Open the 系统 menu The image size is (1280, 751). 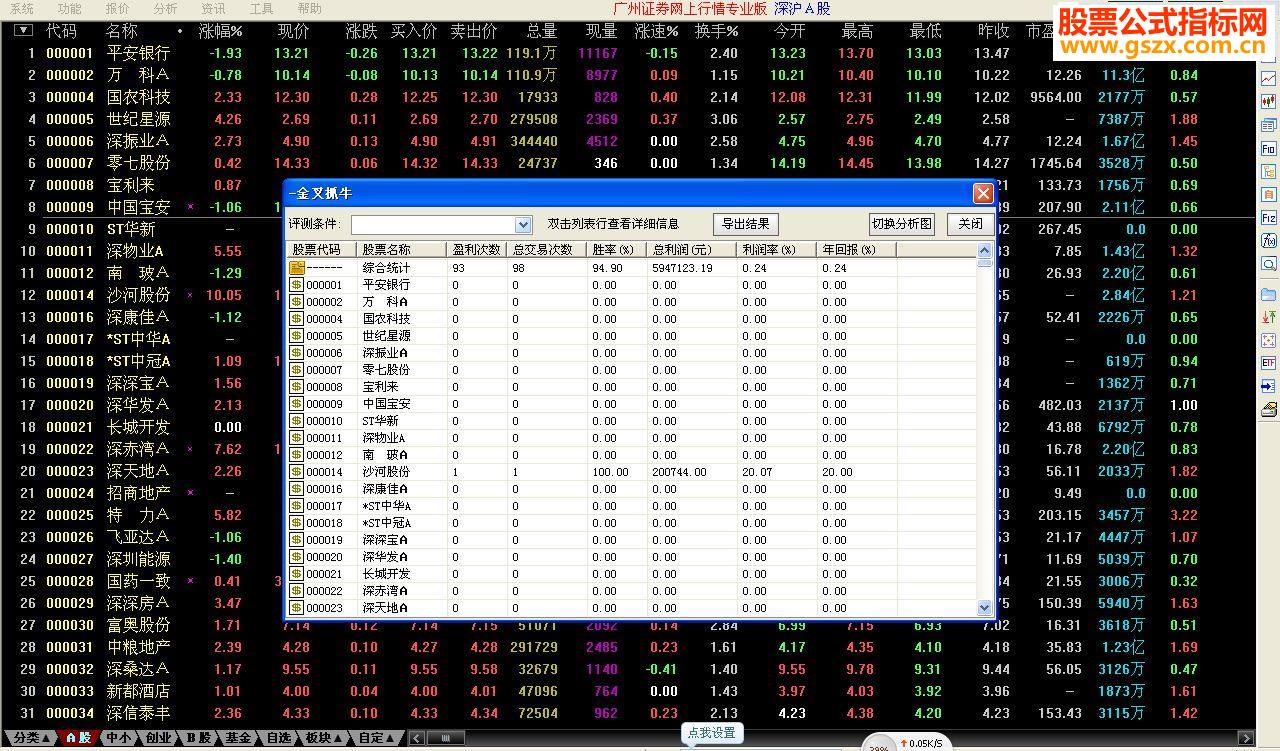22,8
